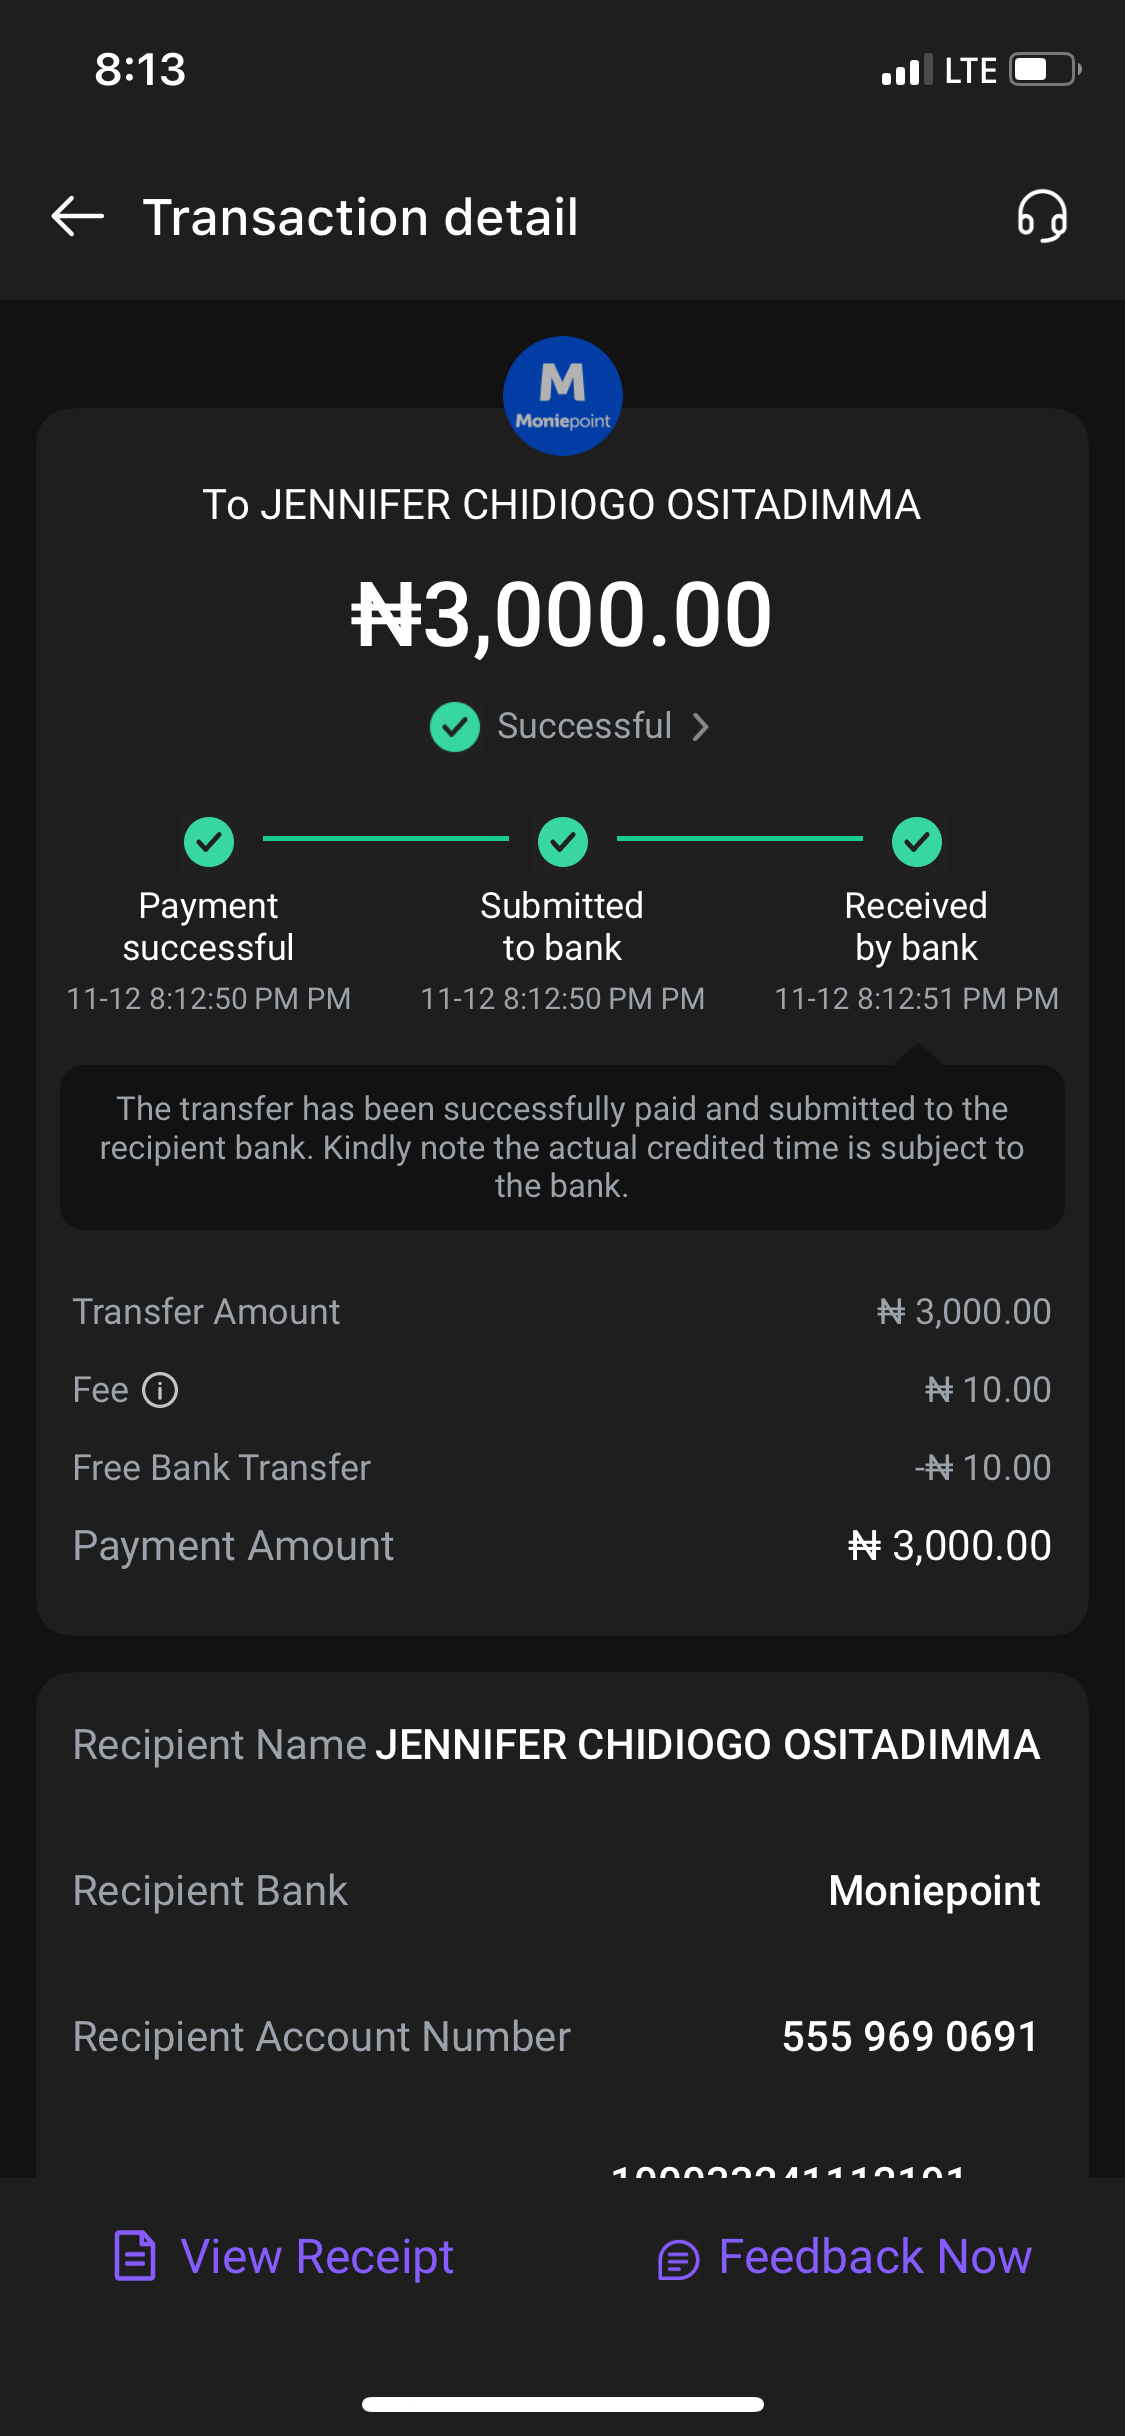Screen dimensions: 1125x2436
Task: Tap the battery indicator in status bar
Action: tap(1045, 70)
